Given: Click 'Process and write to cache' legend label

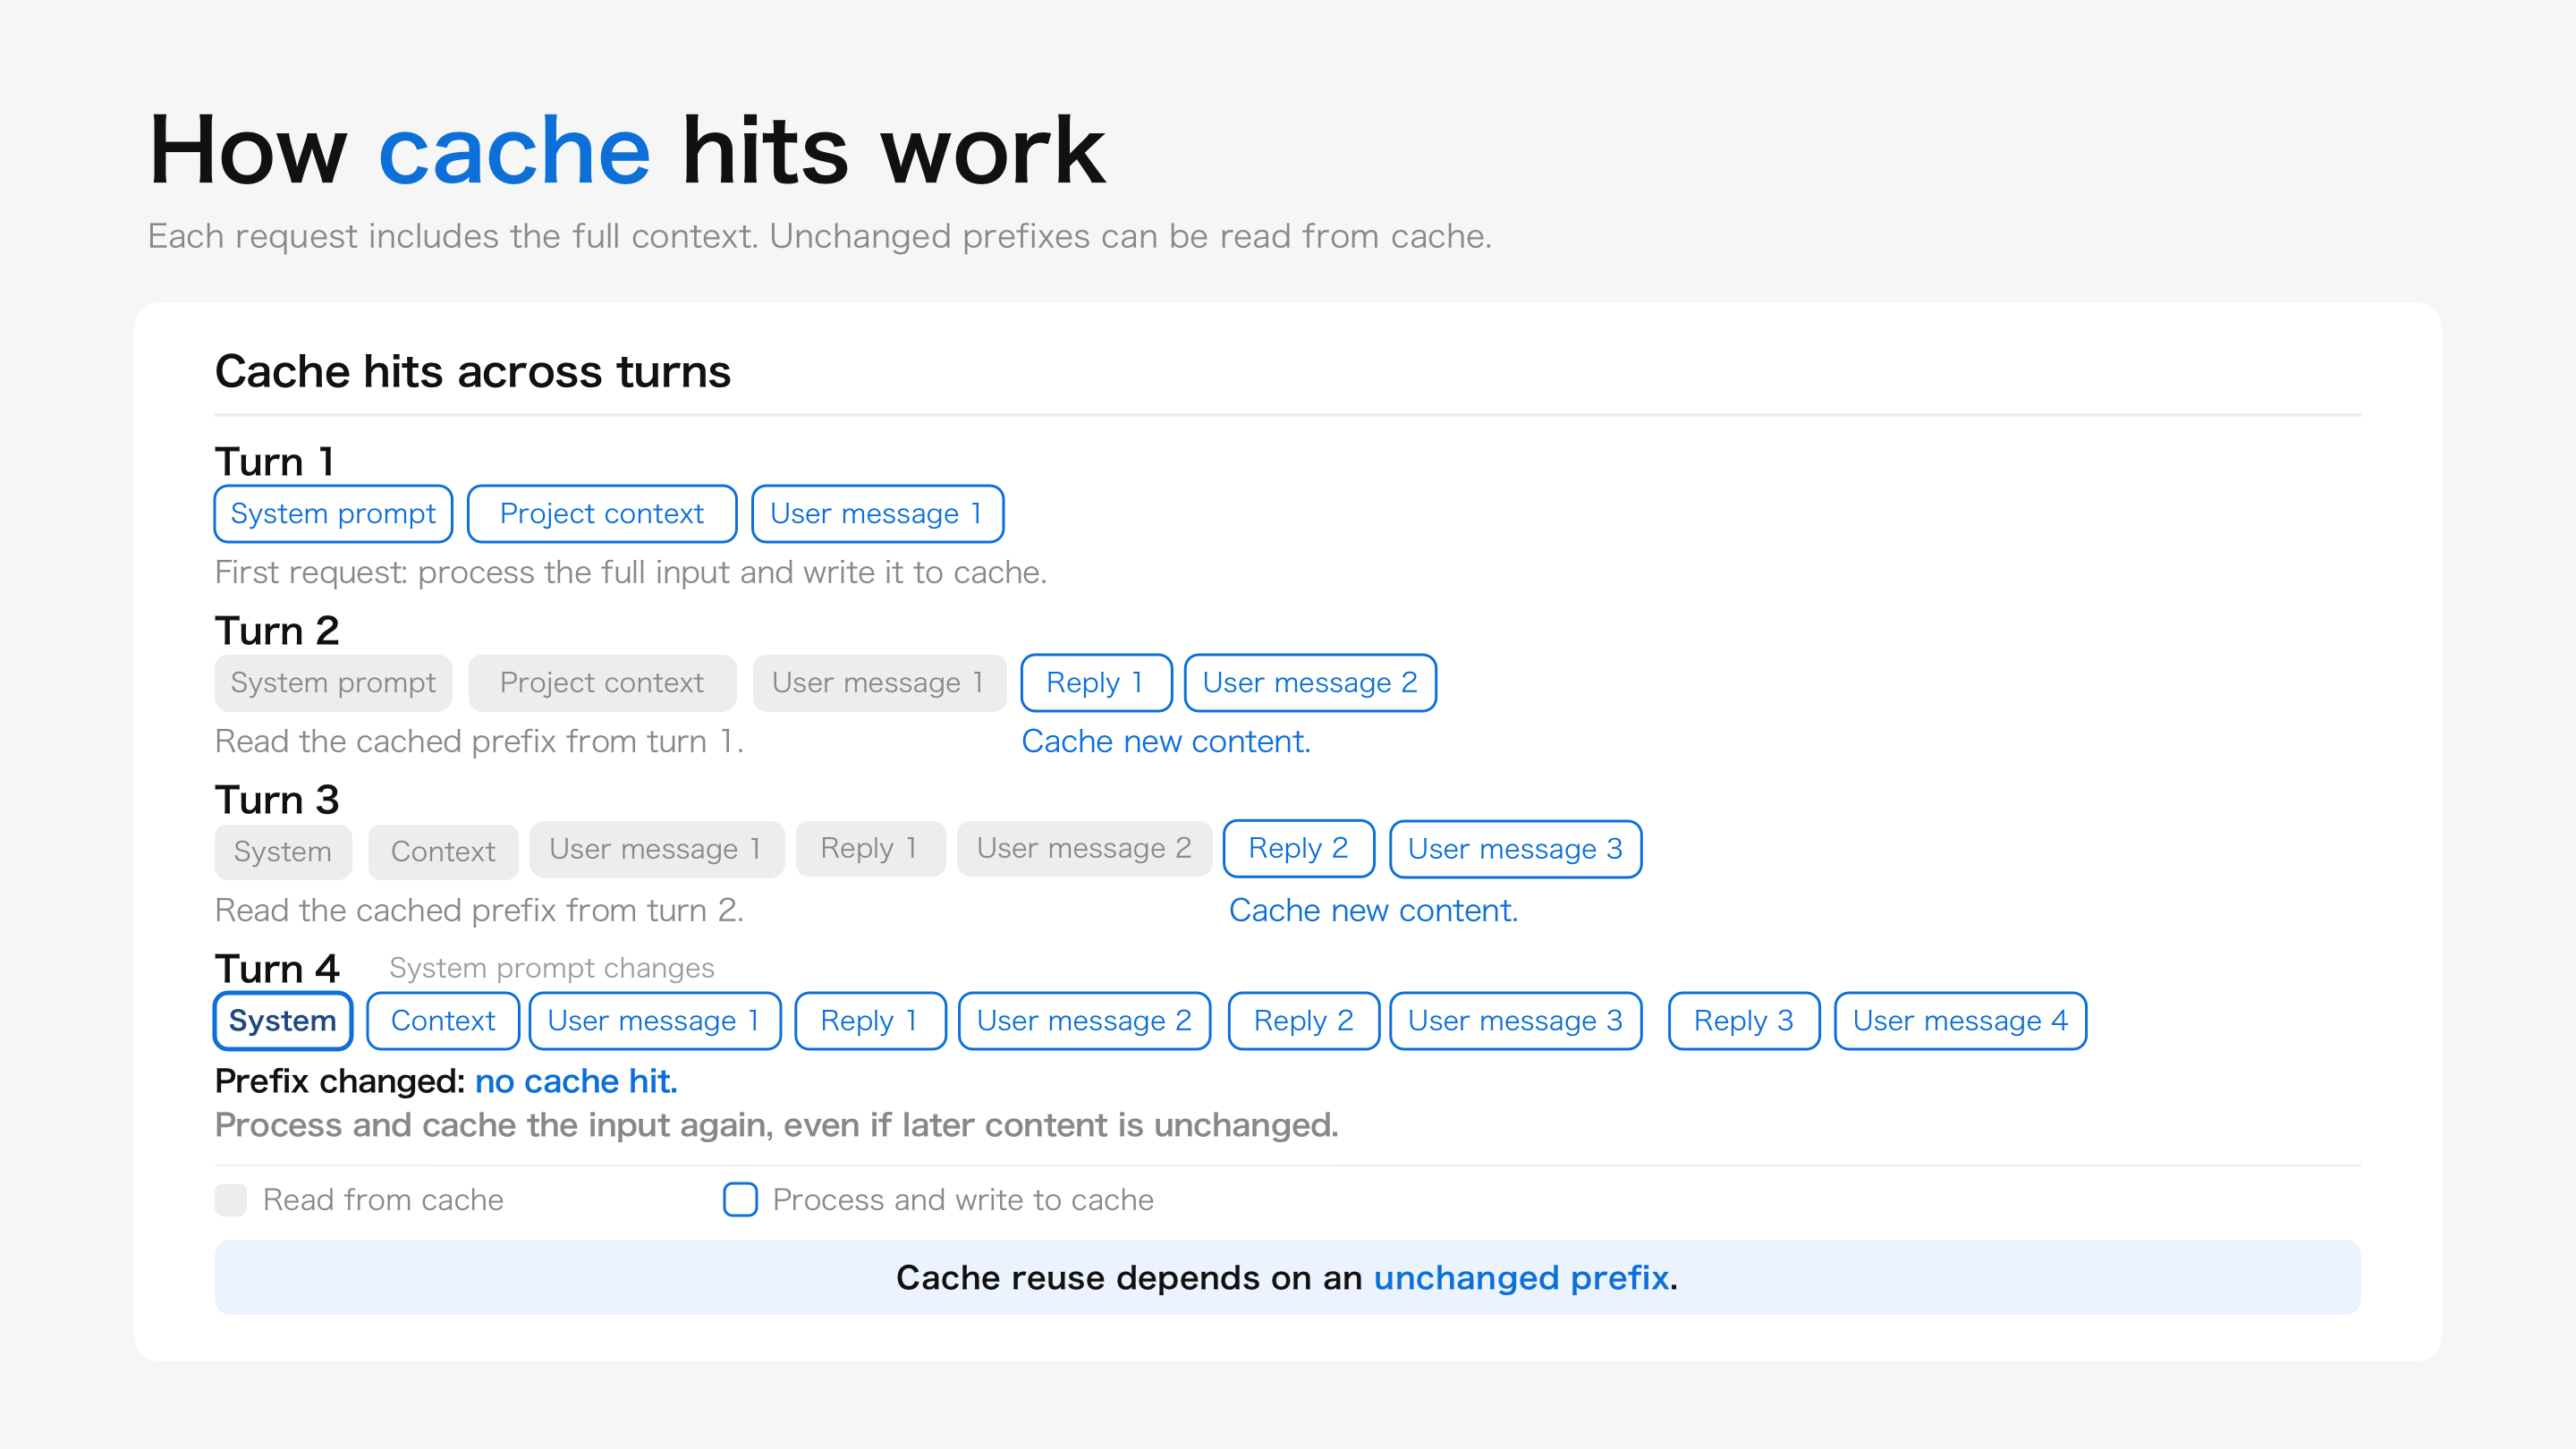Looking at the screenshot, I should pos(963,1200).
